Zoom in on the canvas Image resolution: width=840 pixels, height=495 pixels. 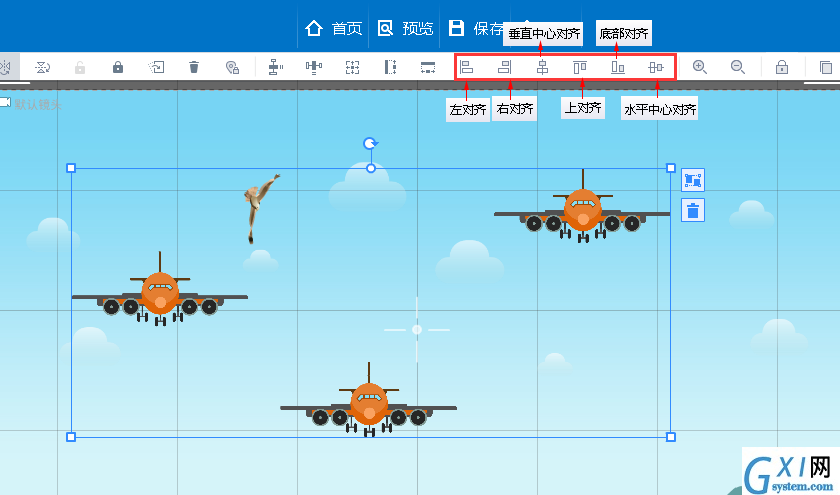click(x=700, y=67)
